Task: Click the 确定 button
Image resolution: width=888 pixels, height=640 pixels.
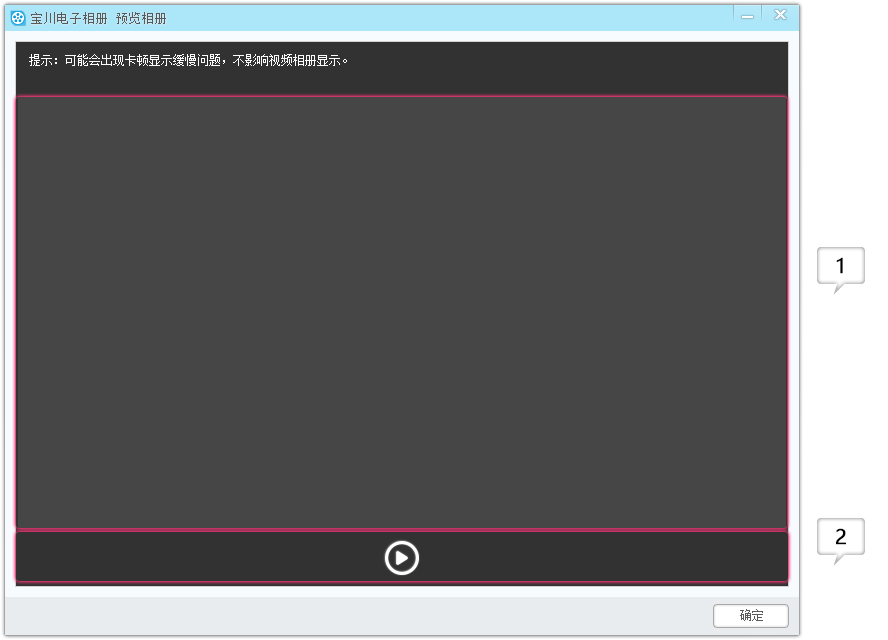Action: pos(750,616)
